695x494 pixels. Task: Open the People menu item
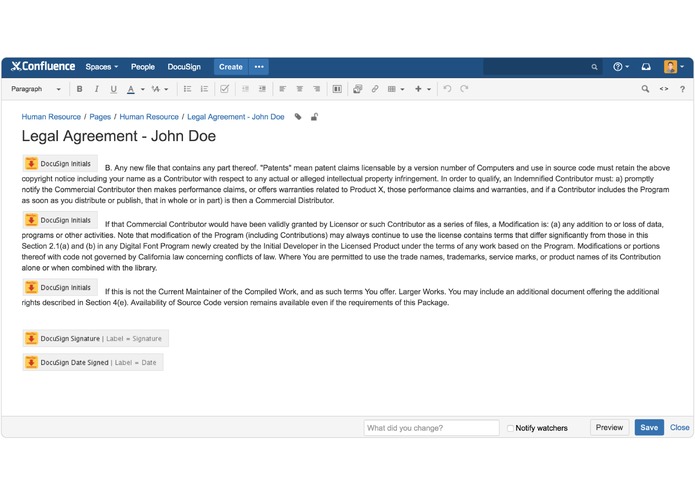pyautogui.click(x=143, y=67)
